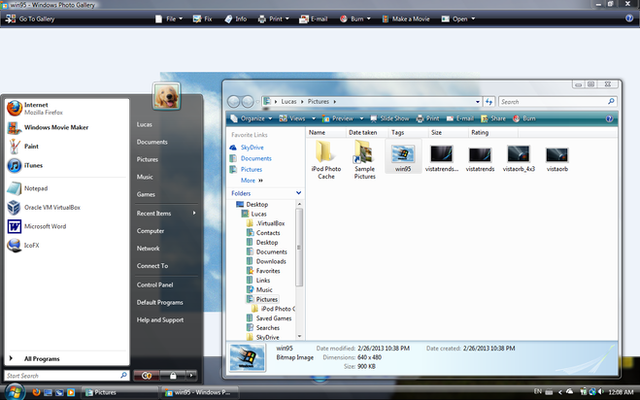Open Firefox from the Quick Launch bar
The width and height of the screenshot is (640, 400).
[36, 392]
